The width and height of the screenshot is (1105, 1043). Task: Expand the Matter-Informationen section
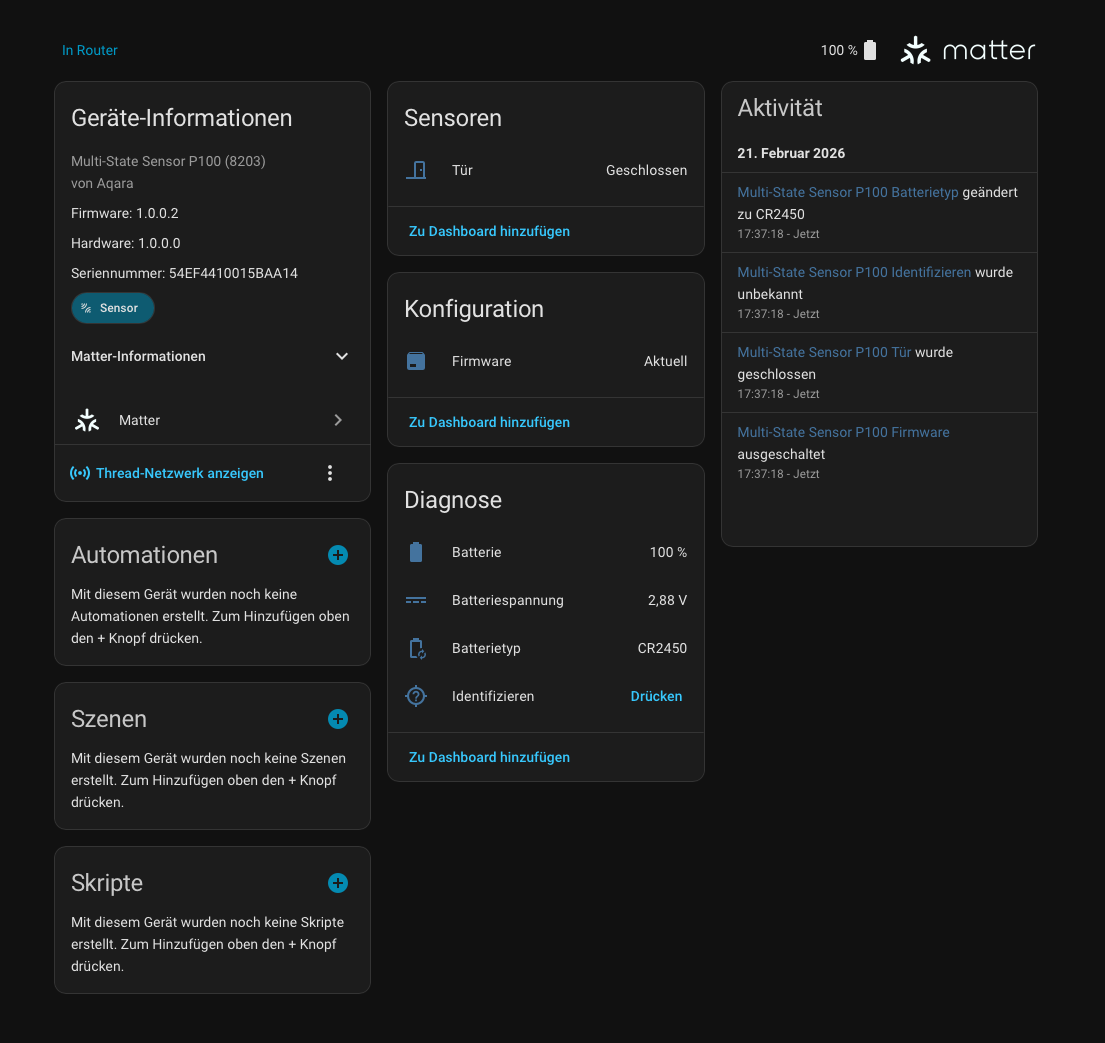[x=342, y=356]
